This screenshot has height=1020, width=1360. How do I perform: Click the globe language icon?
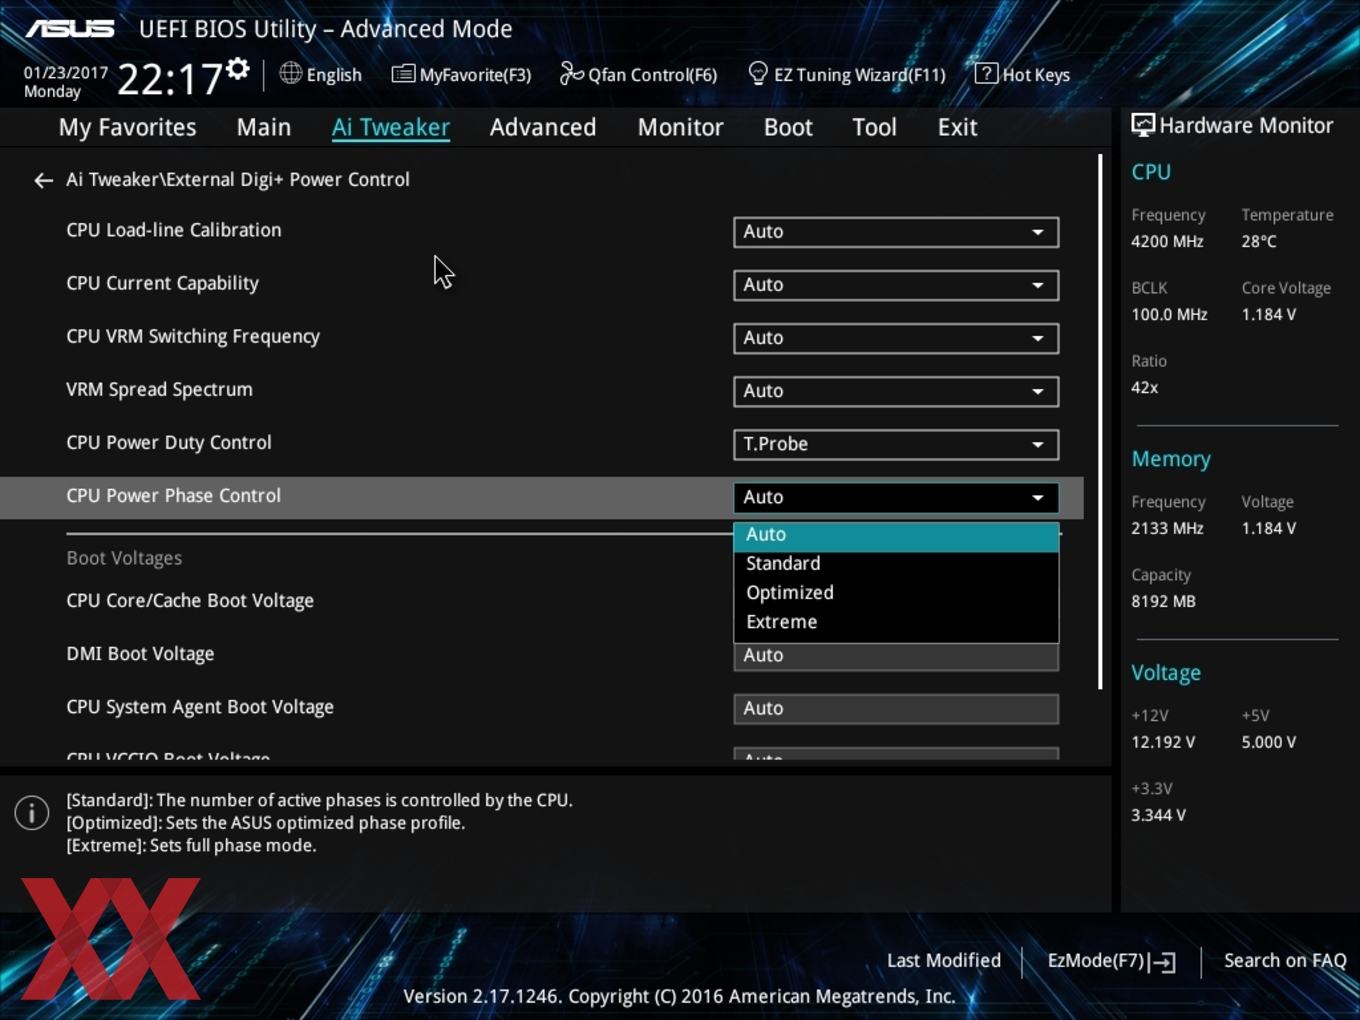coord(290,73)
